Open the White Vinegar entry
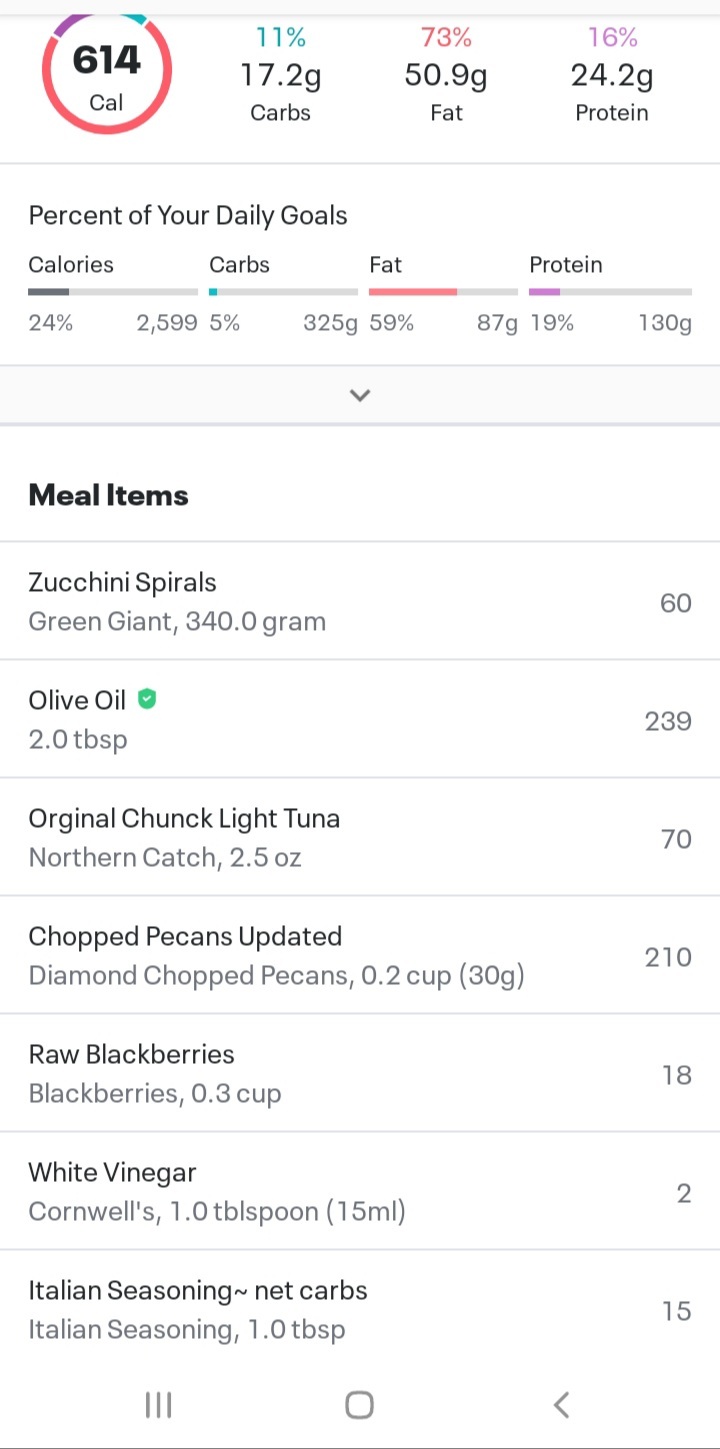The height and width of the screenshot is (1449, 720). coord(360,1191)
